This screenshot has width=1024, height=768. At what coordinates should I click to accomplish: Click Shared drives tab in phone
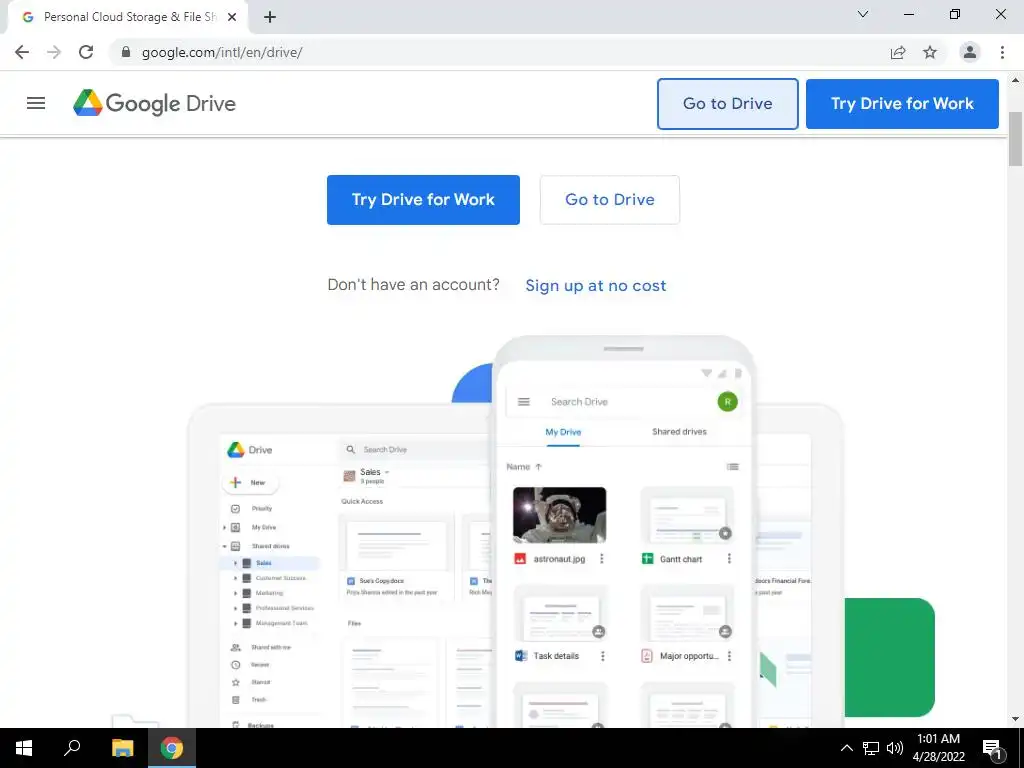(x=679, y=432)
